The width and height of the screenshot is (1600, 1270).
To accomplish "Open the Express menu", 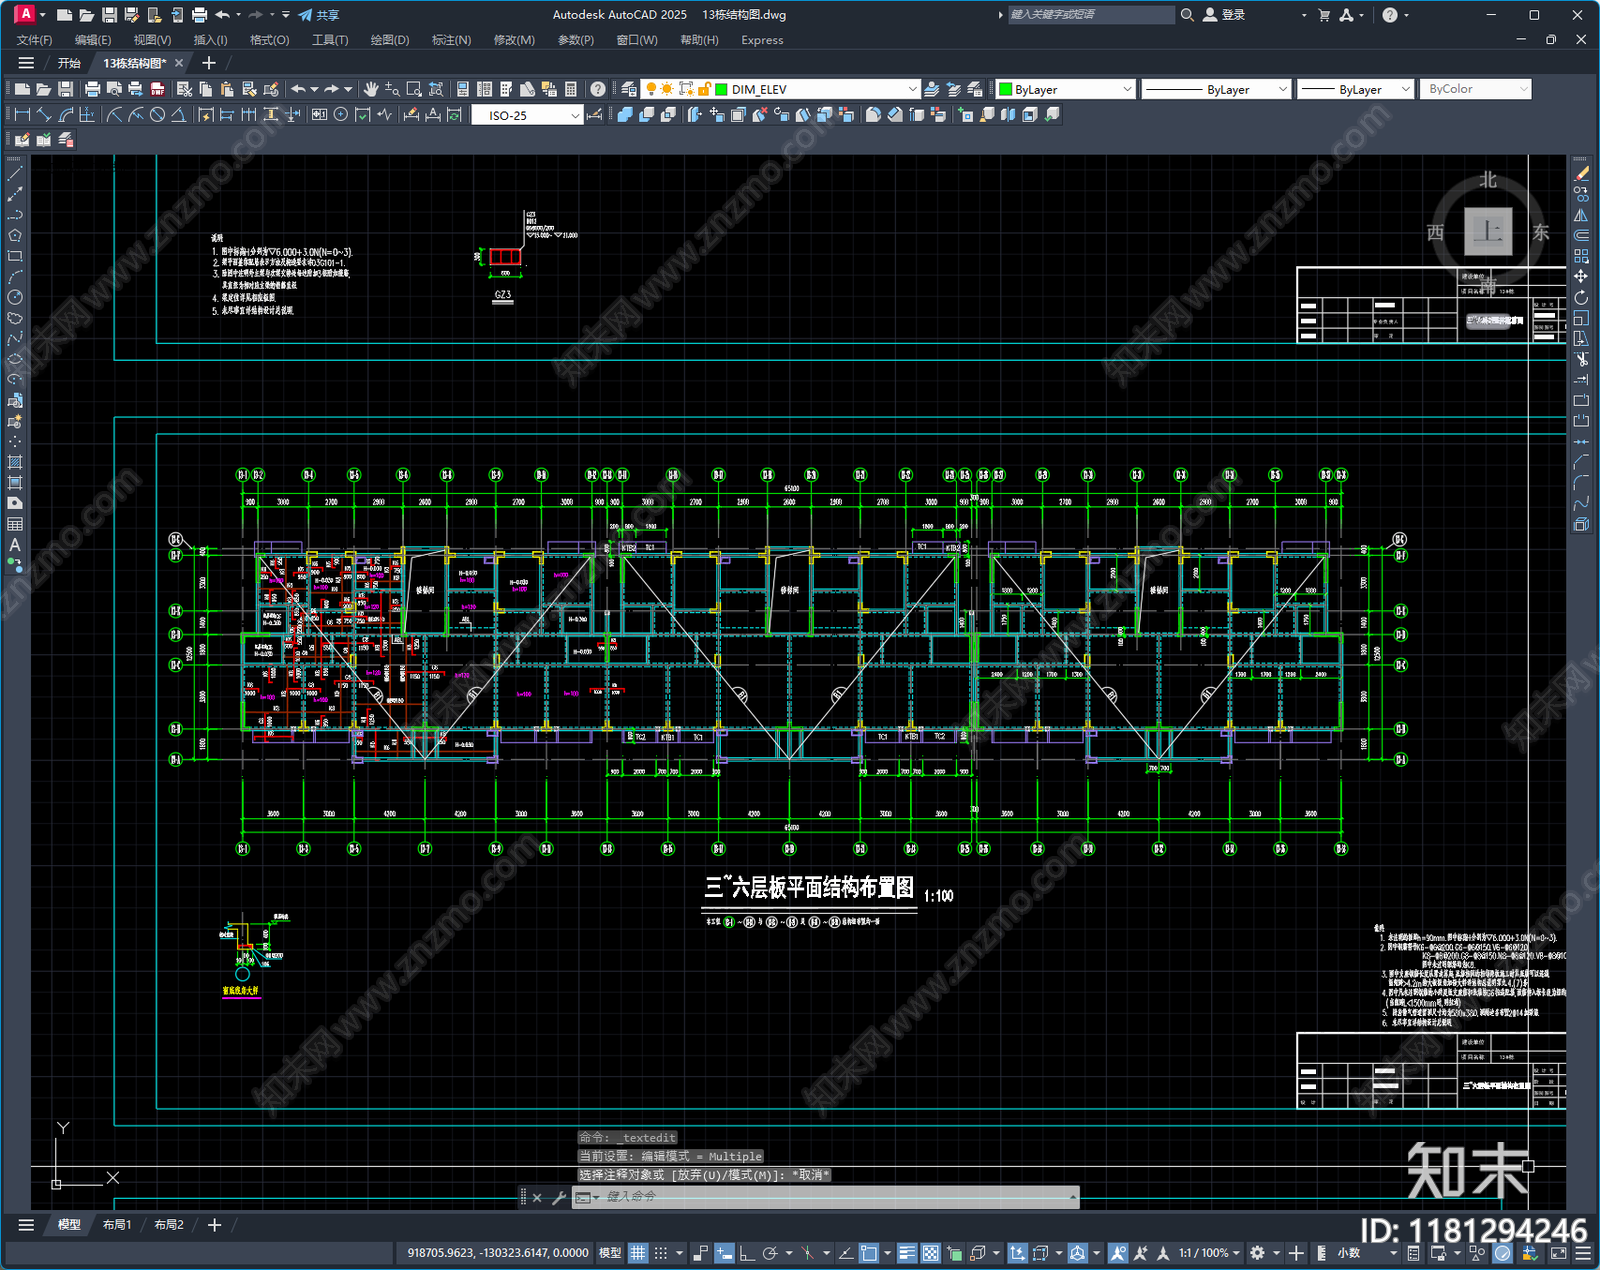I will click(762, 40).
